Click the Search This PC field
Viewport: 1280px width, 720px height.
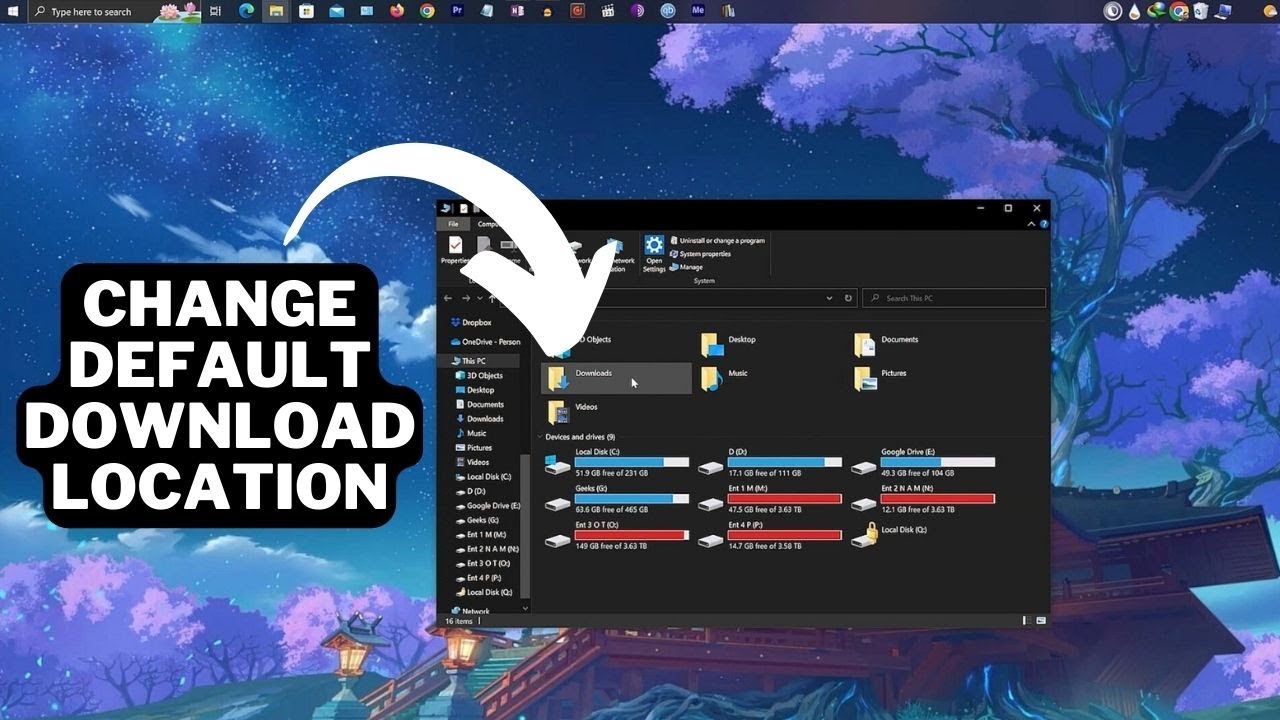pos(954,298)
